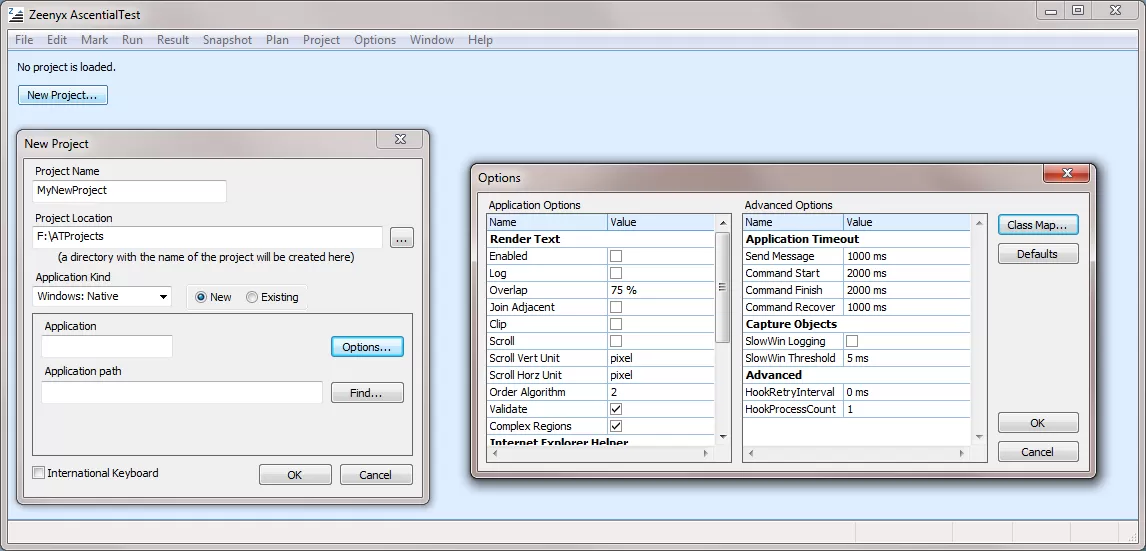Select the Existing radio button
Image resolution: width=1146 pixels, height=551 pixels.
(252, 297)
